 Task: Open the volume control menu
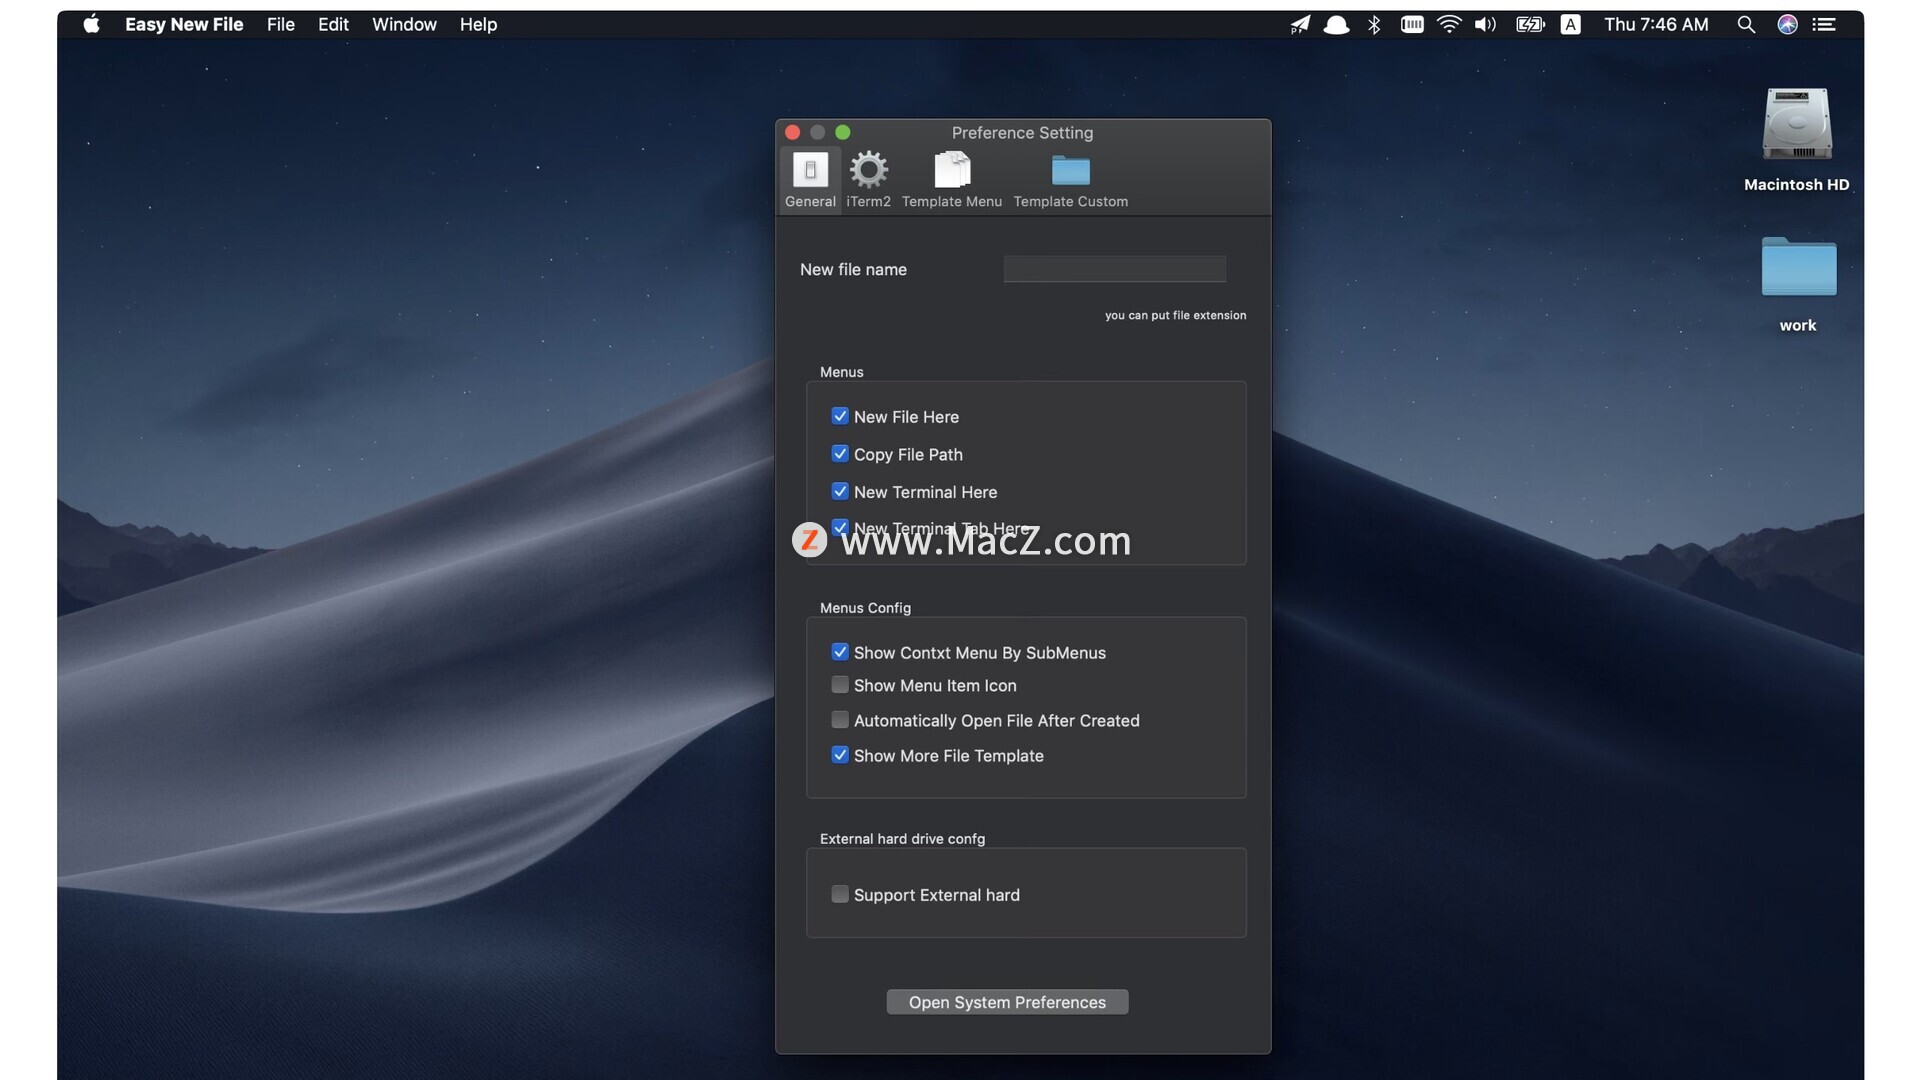pyautogui.click(x=1485, y=25)
